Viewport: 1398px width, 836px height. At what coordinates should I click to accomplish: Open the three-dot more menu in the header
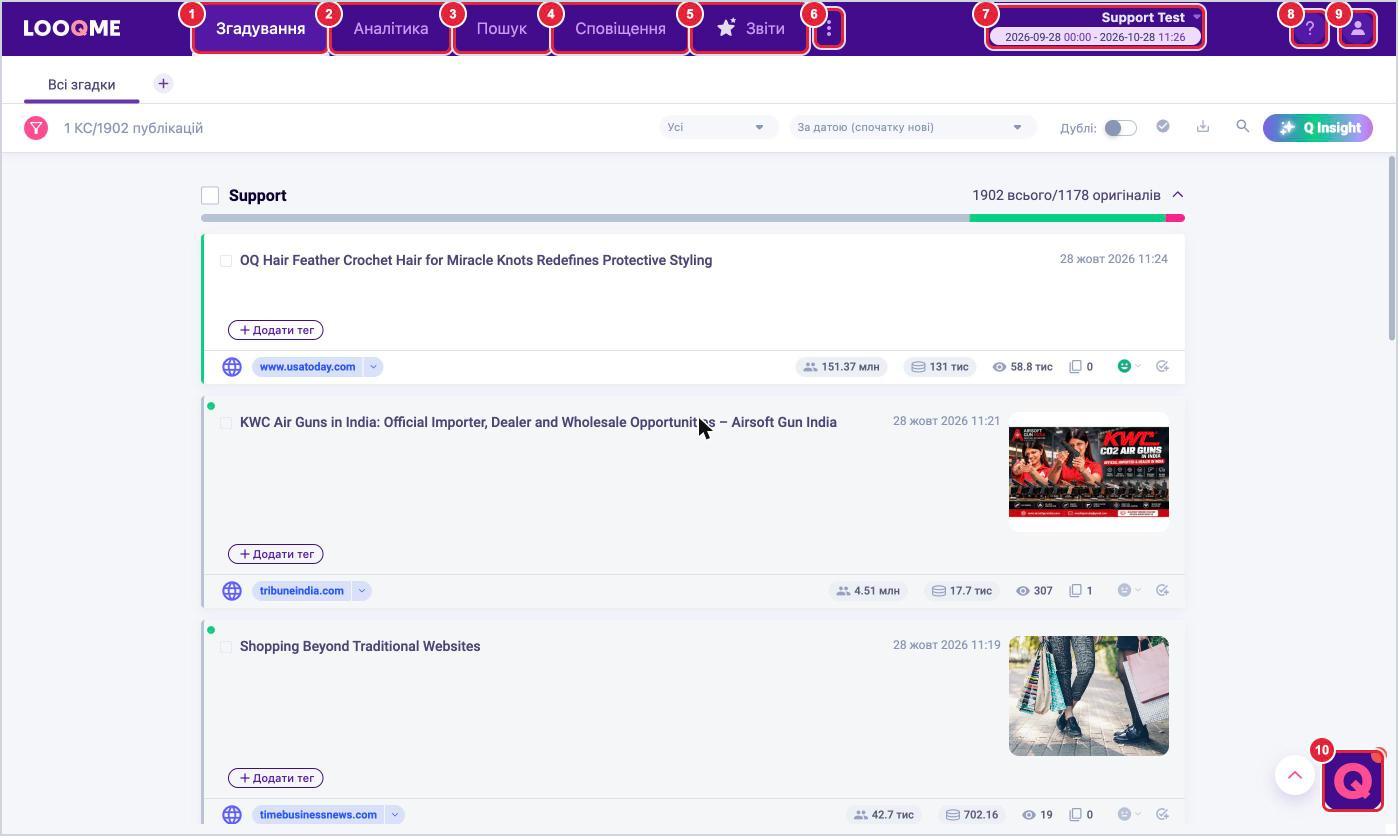(829, 29)
